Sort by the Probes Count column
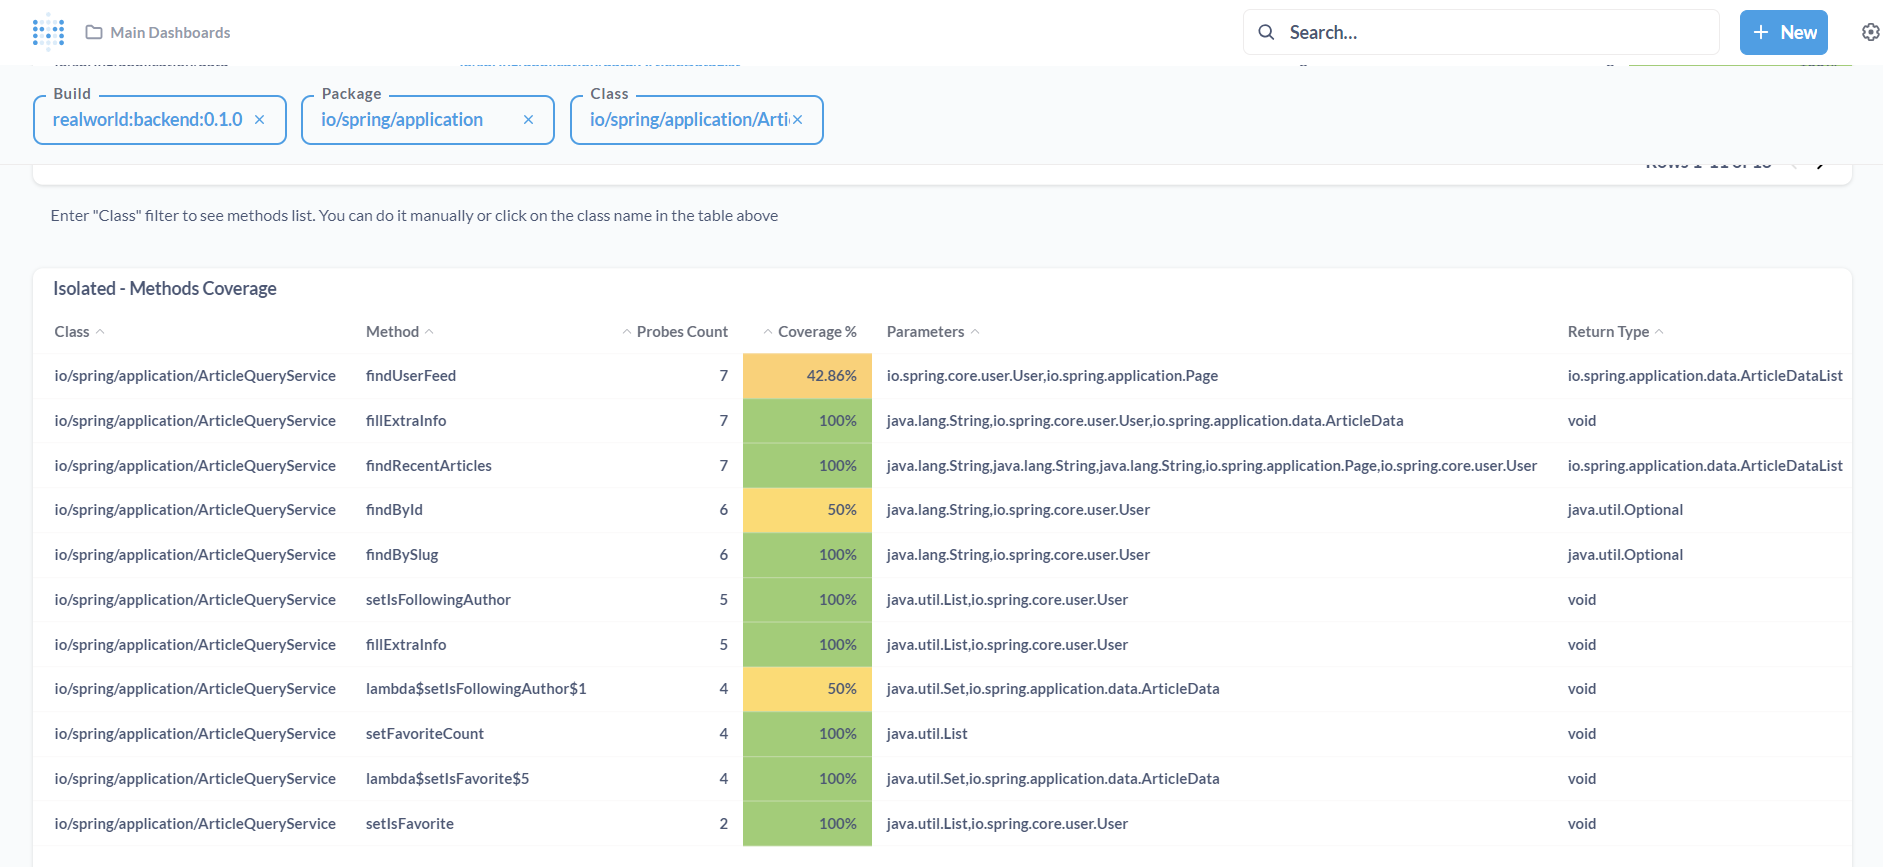 (675, 332)
